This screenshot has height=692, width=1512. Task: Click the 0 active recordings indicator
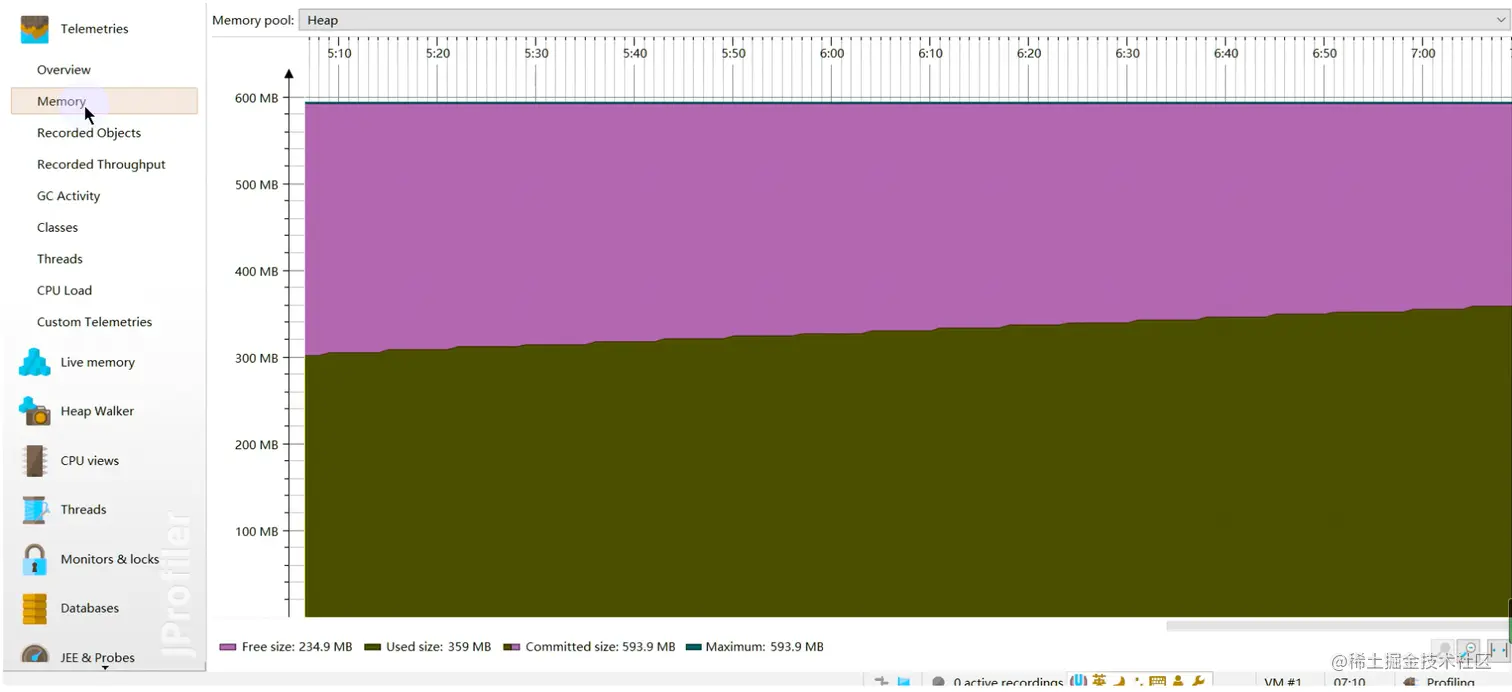[x=1007, y=681]
